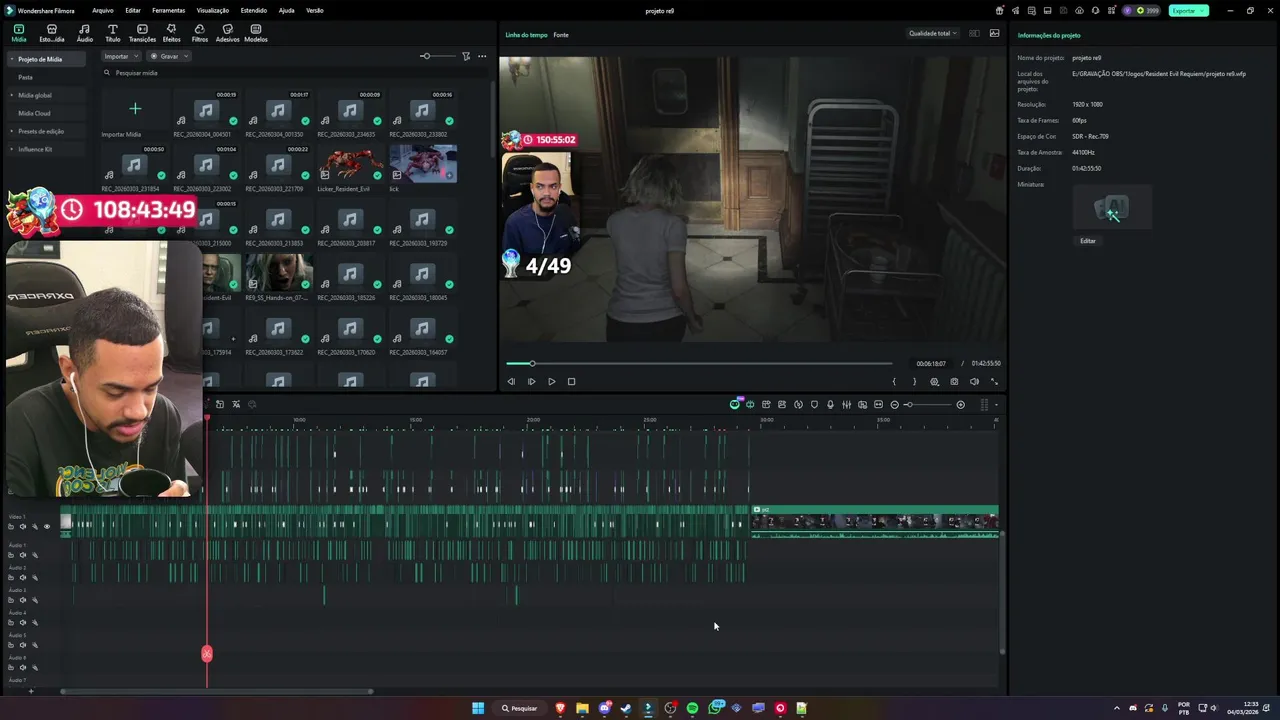Zoom out the timeline with minus button

point(894,405)
